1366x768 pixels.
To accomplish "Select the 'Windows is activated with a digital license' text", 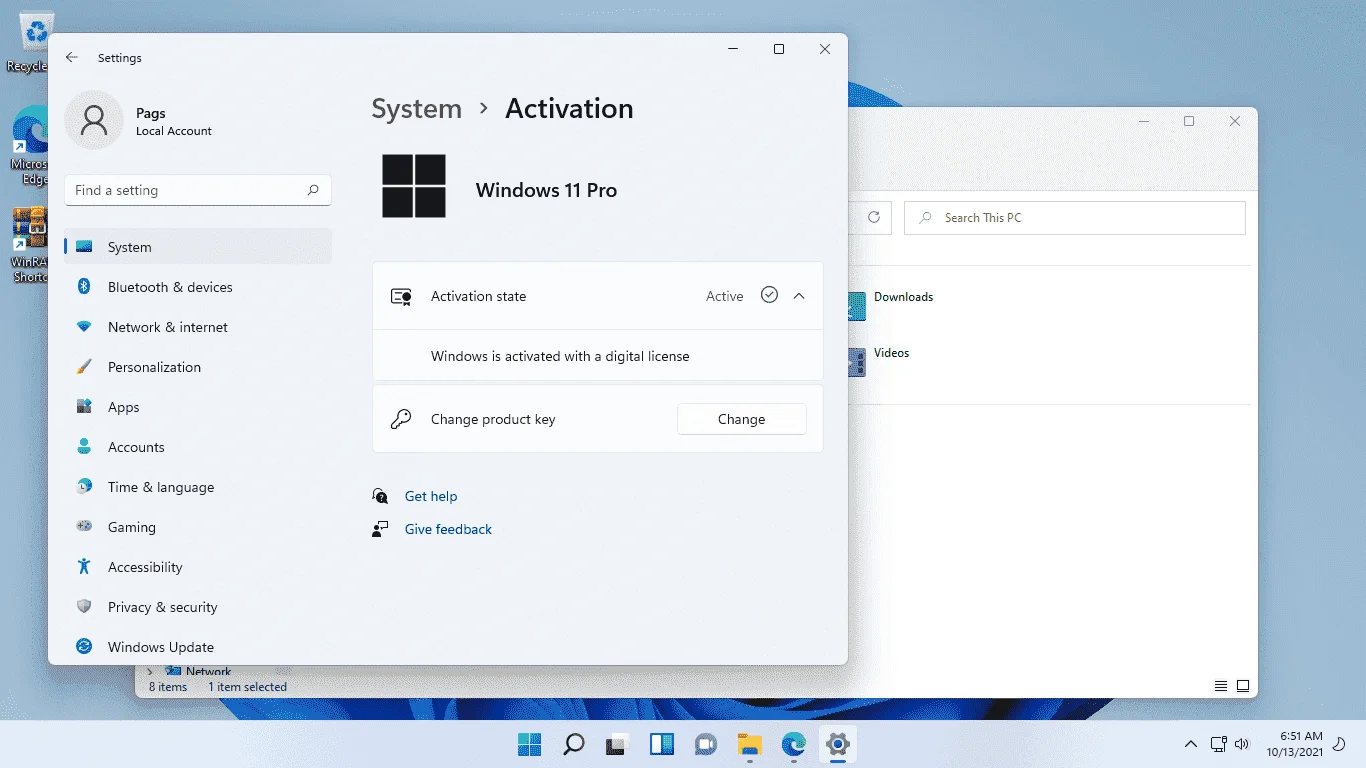I will 560,356.
